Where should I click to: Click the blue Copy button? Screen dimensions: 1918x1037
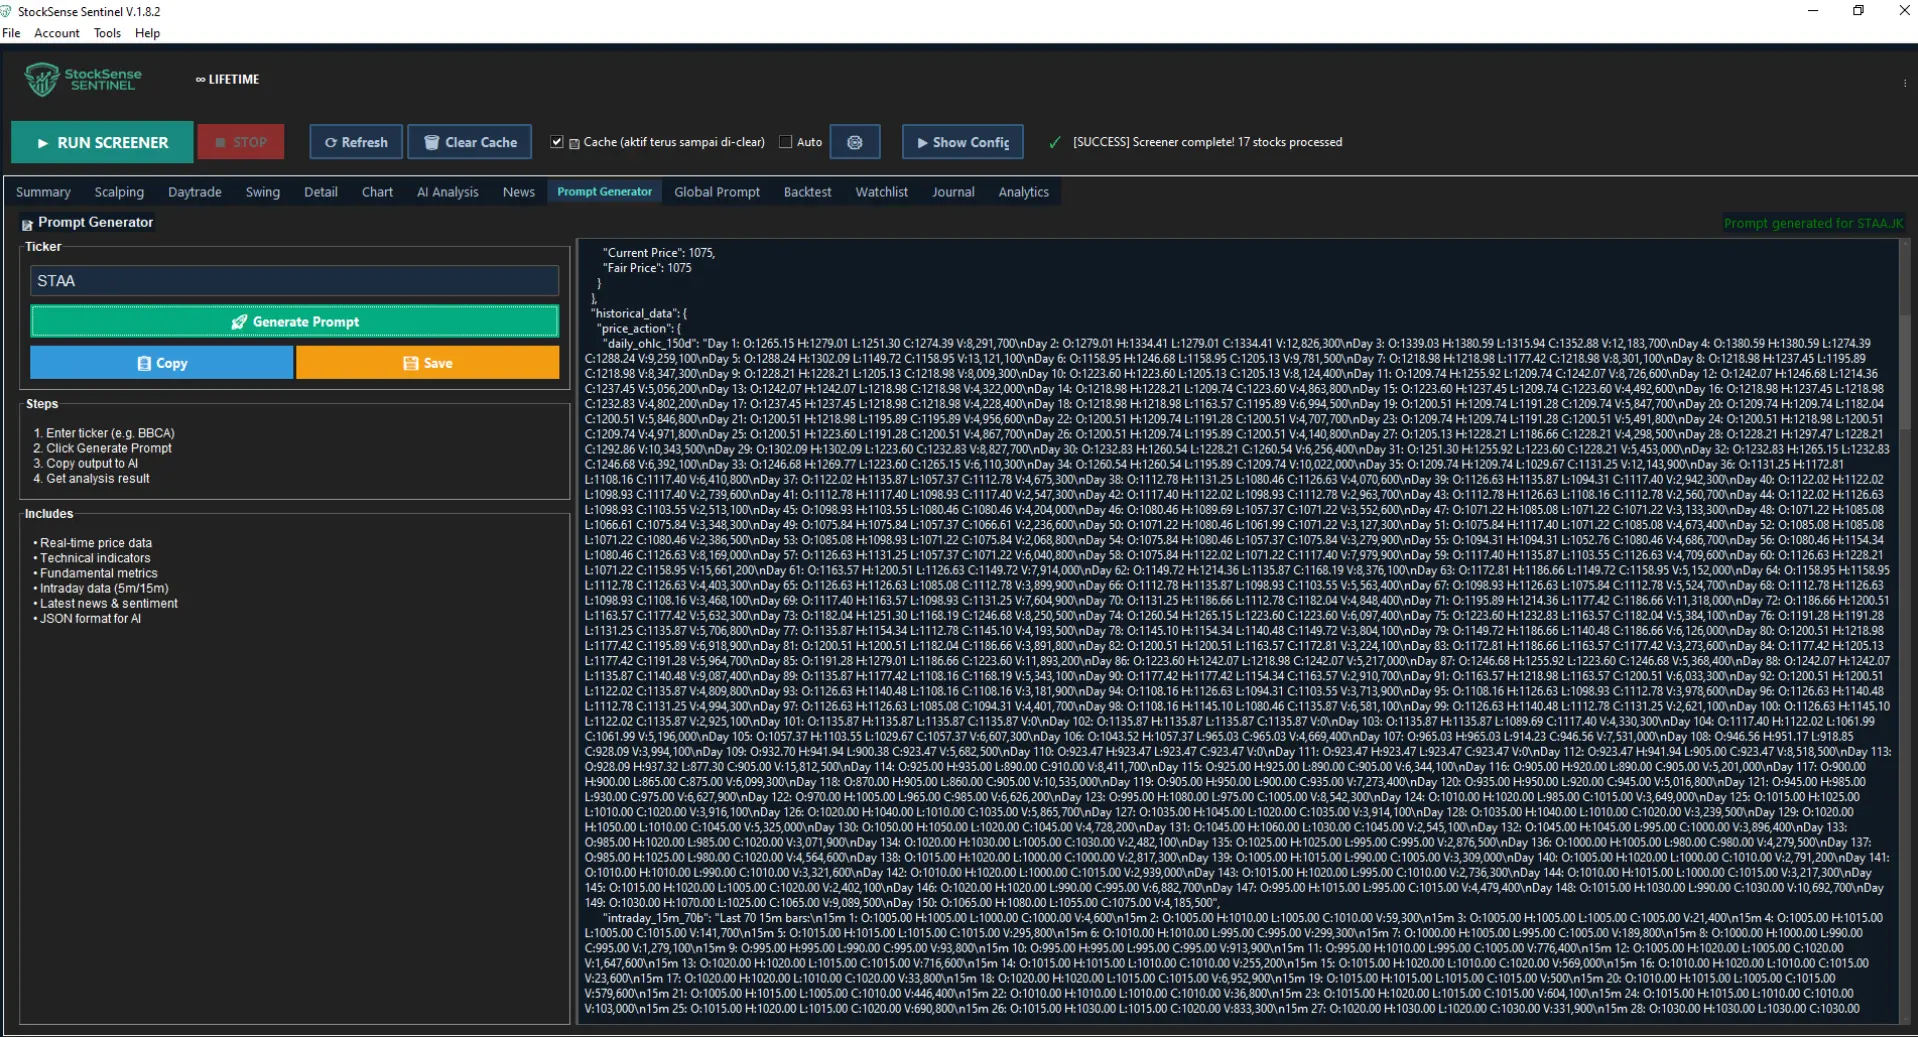[162, 363]
